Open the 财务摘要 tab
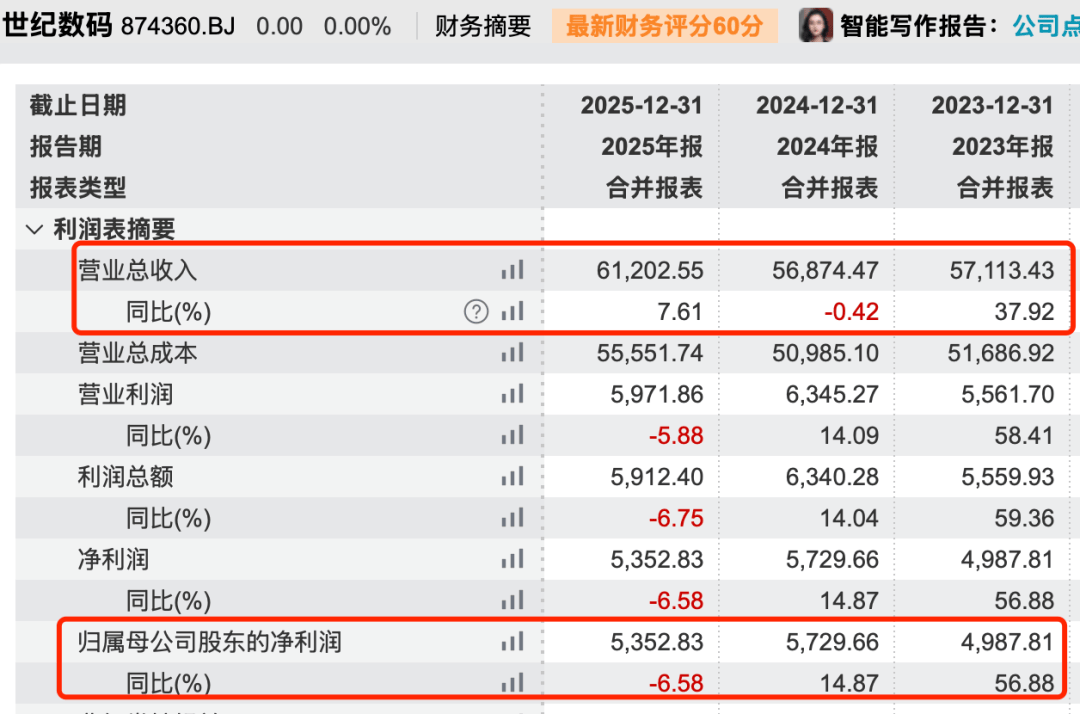 483,26
